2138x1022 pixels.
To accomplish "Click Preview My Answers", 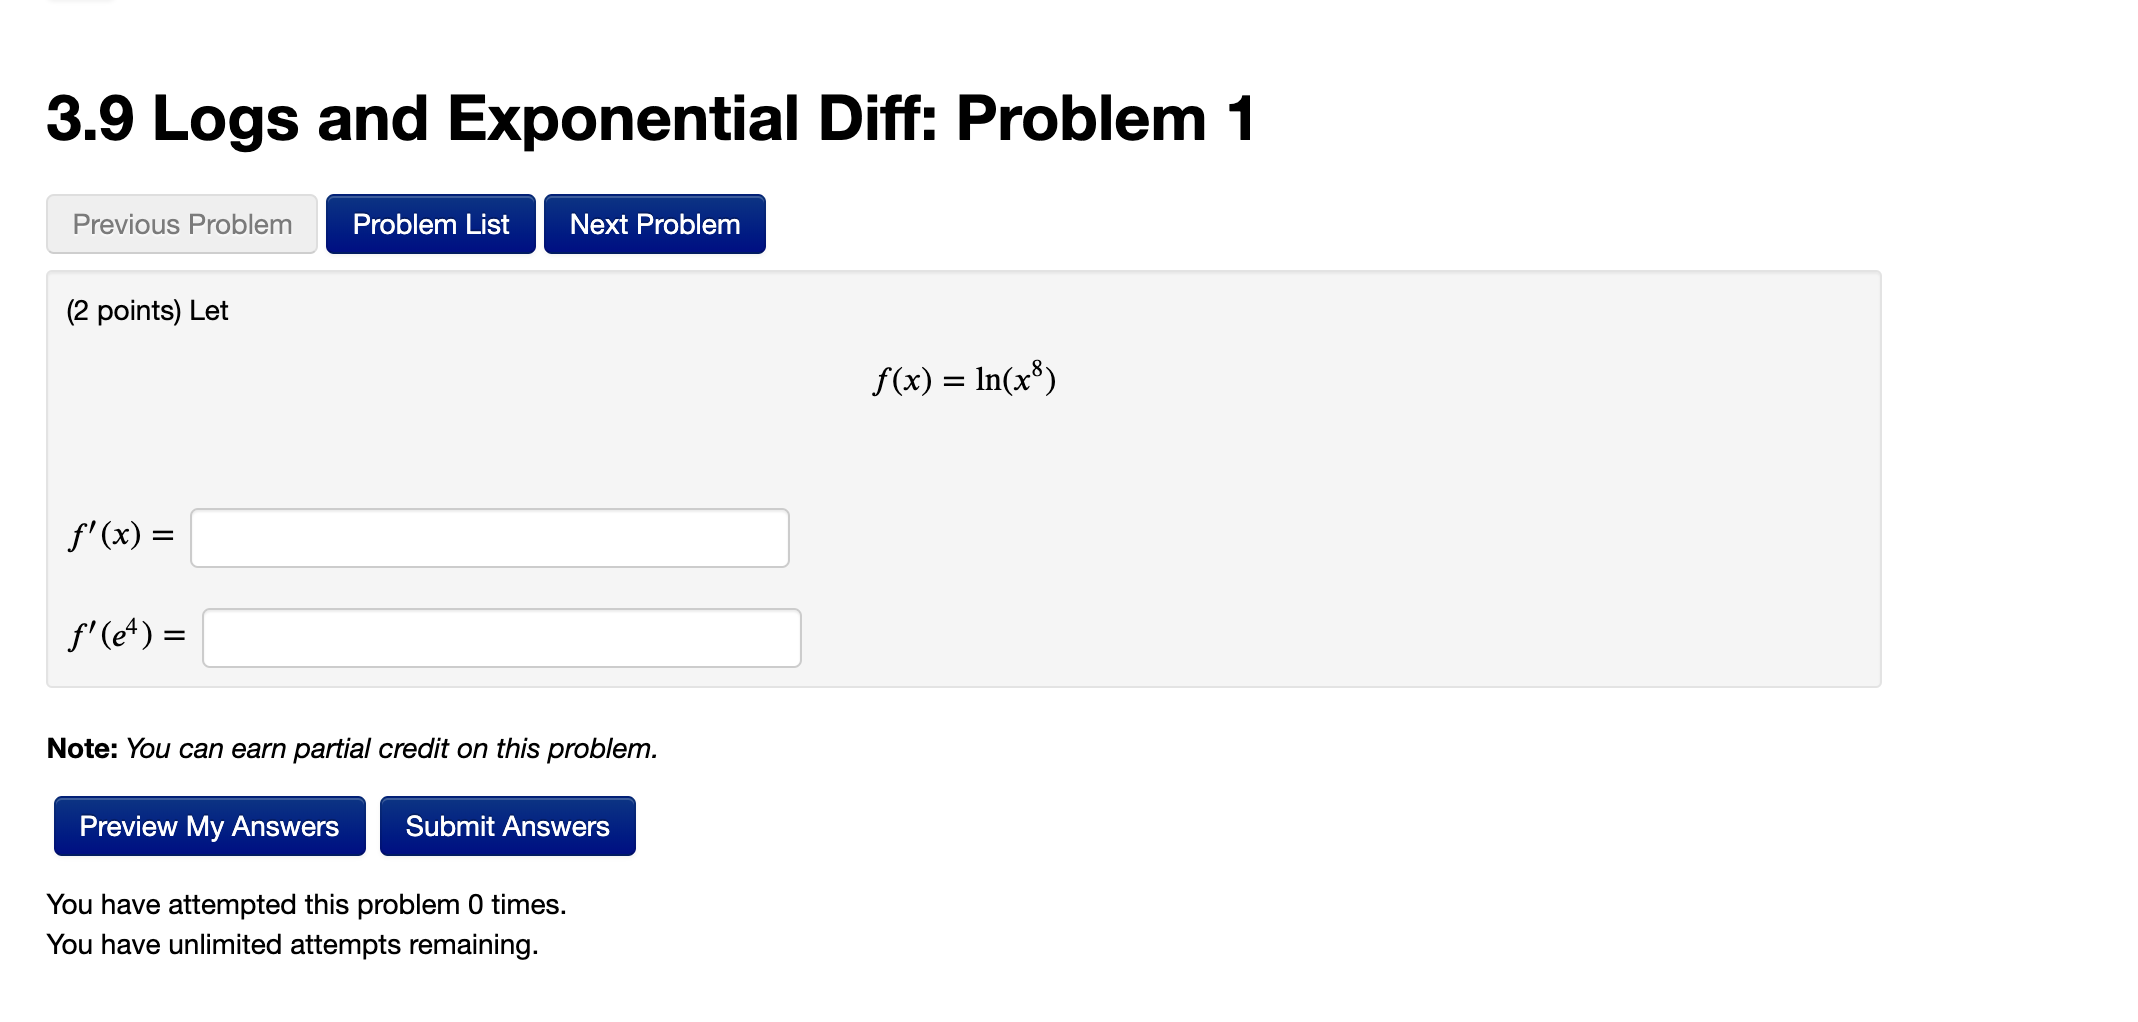I will pos(208,826).
